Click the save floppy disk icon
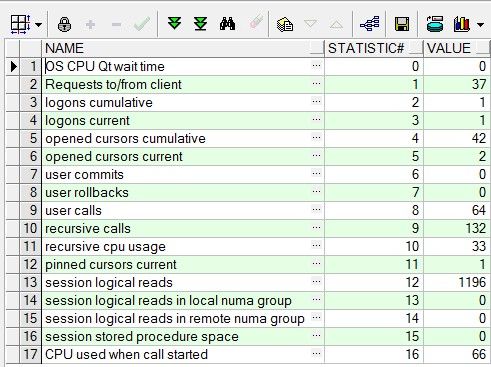This screenshot has width=491, height=367. [x=402, y=24]
